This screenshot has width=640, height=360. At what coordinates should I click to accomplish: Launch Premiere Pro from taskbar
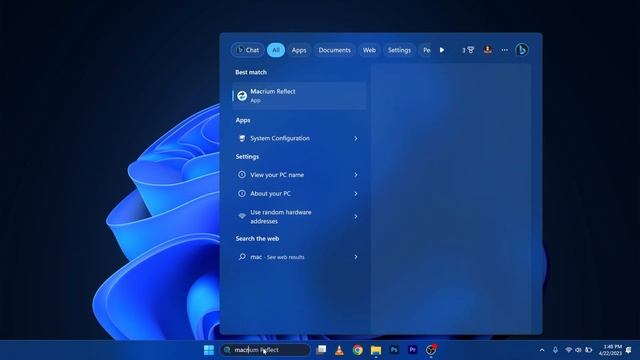coord(412,350)
